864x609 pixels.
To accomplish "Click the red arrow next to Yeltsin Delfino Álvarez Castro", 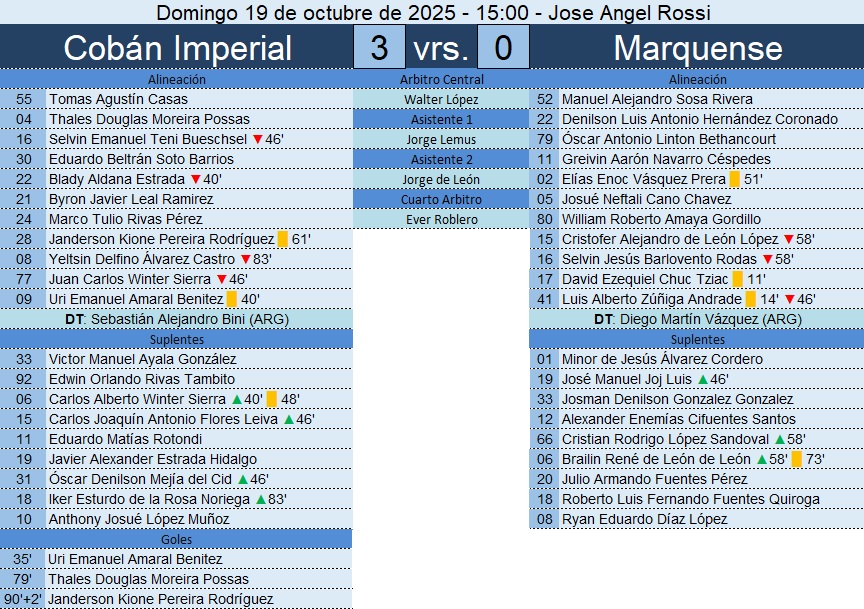I will tap(245, 259).
